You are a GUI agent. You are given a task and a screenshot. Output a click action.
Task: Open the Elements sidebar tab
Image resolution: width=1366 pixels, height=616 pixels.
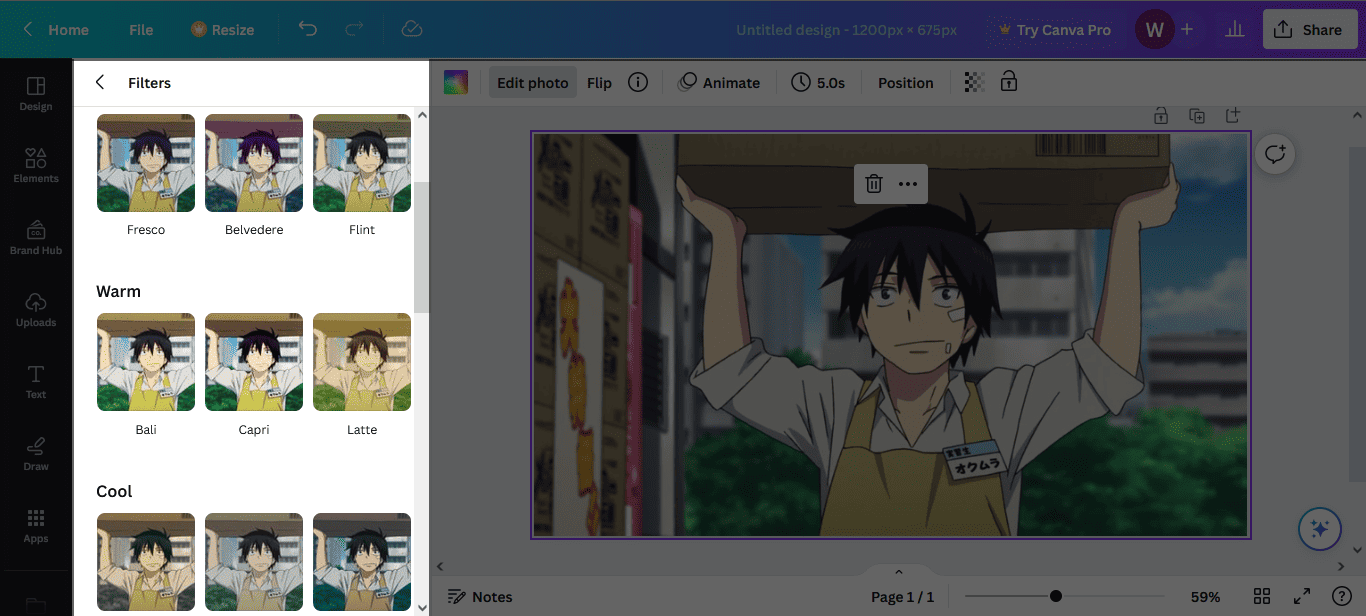point(36,165)
